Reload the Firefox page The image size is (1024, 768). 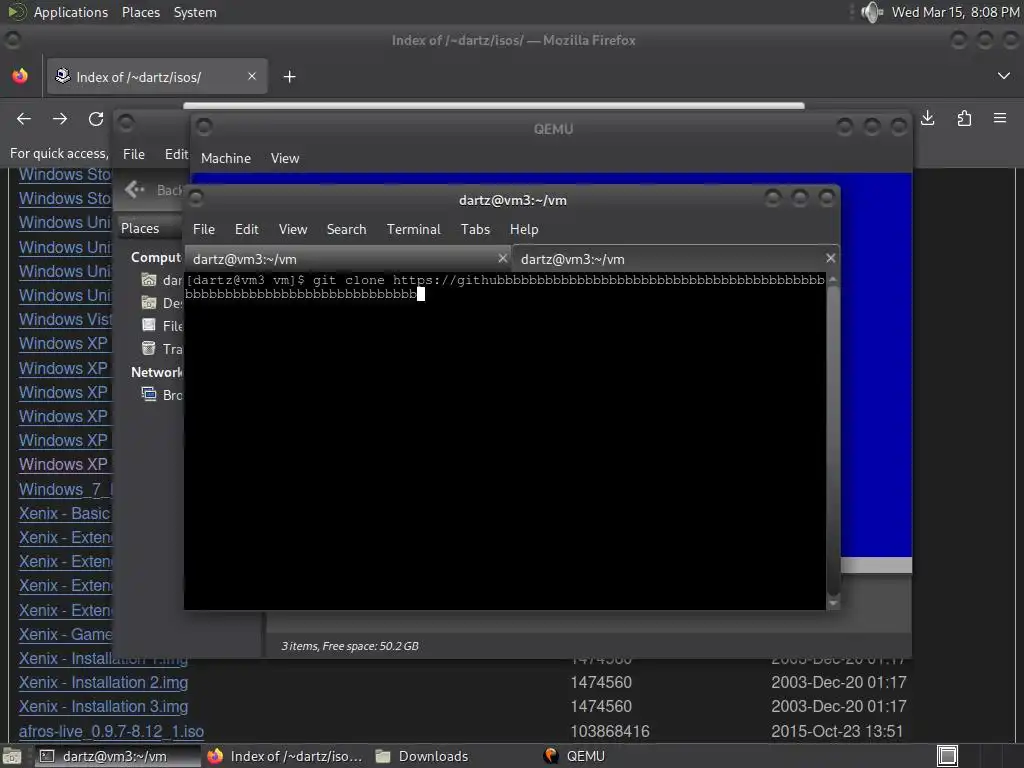96,119
